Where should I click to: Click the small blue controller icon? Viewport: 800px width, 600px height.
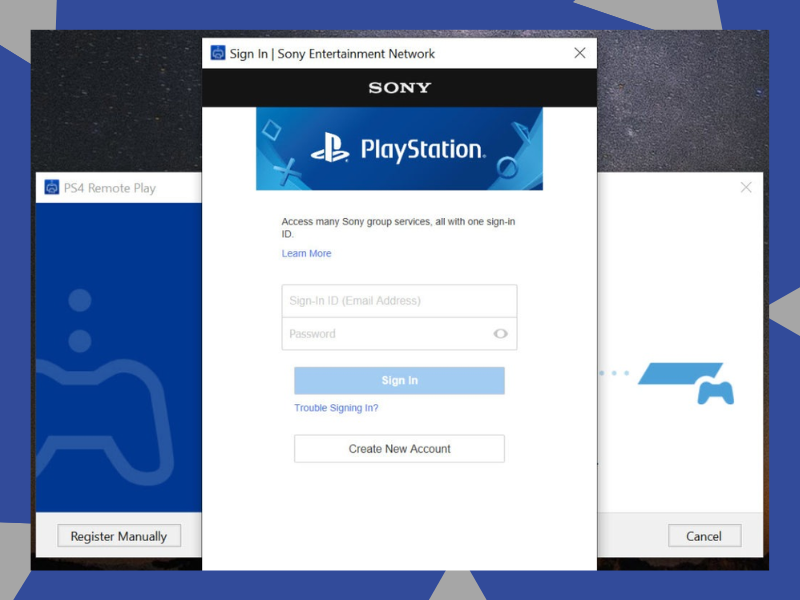(715, 392)
